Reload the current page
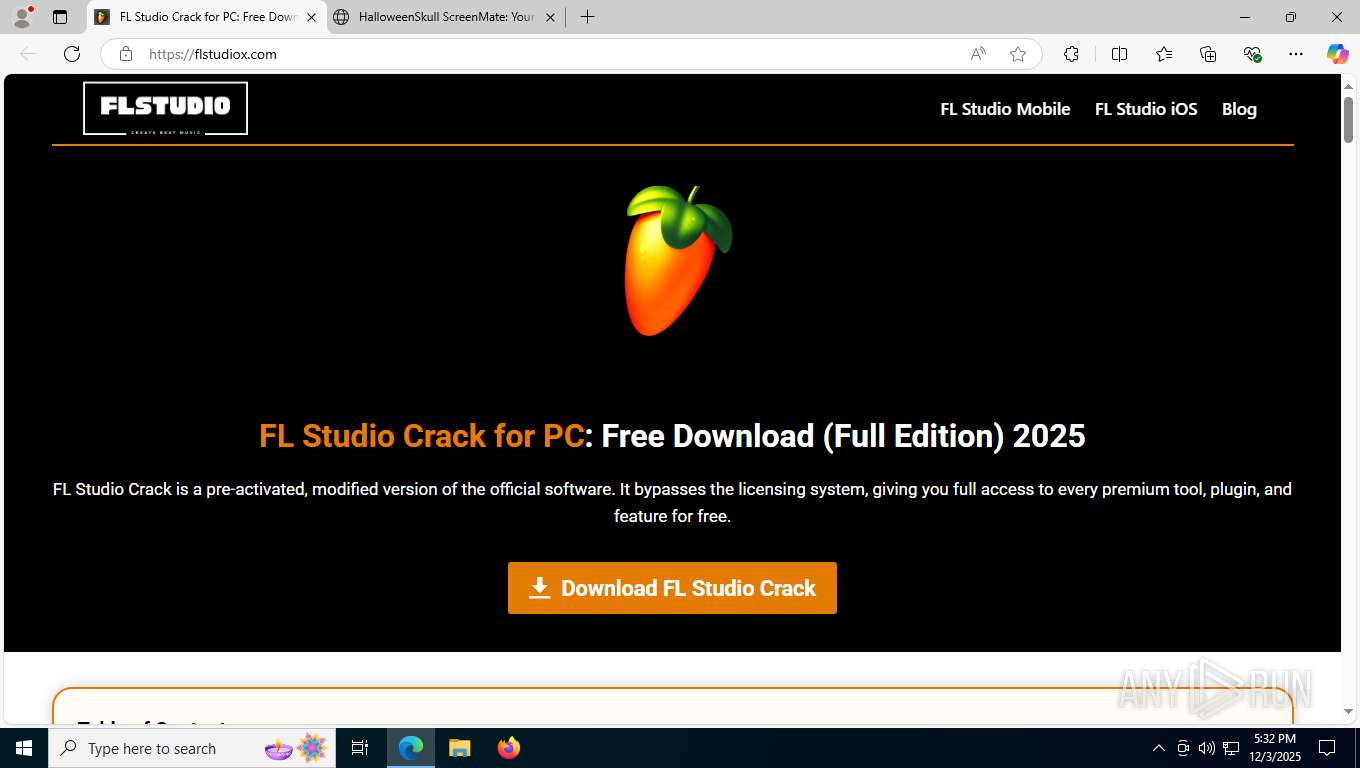 coord(72,54)
